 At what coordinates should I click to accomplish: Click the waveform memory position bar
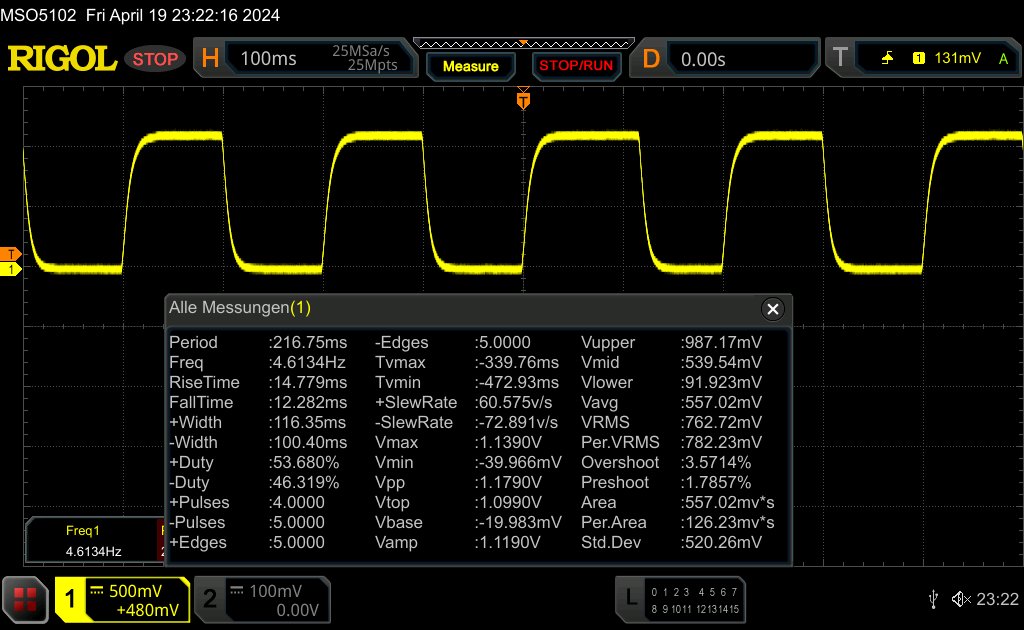coord(523,43)
